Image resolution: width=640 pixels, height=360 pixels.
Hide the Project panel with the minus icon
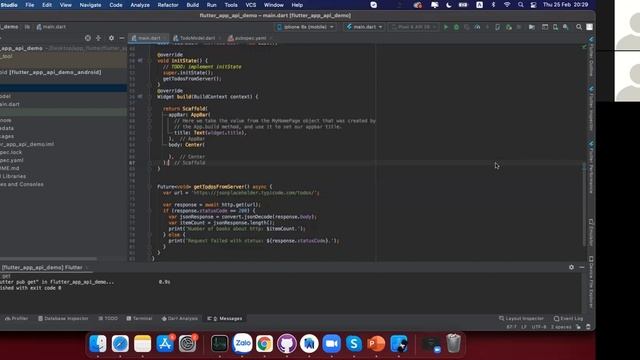coord(122,38)
